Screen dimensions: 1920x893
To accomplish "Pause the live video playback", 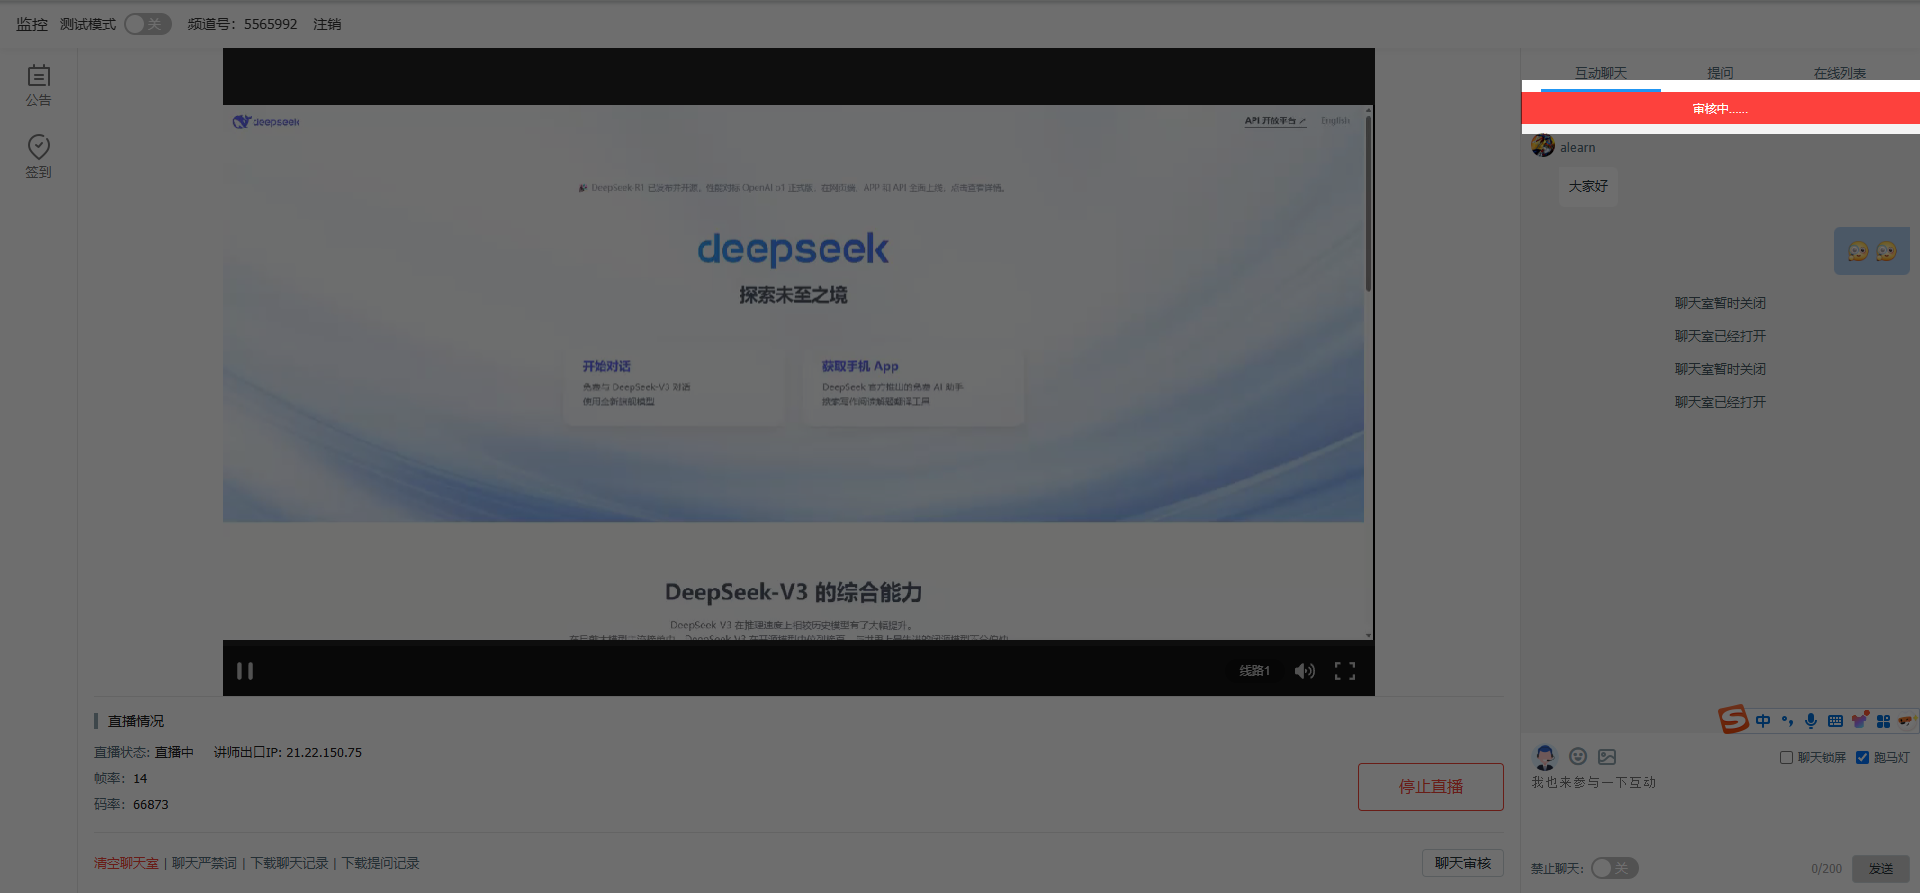I will coord(245,671).
